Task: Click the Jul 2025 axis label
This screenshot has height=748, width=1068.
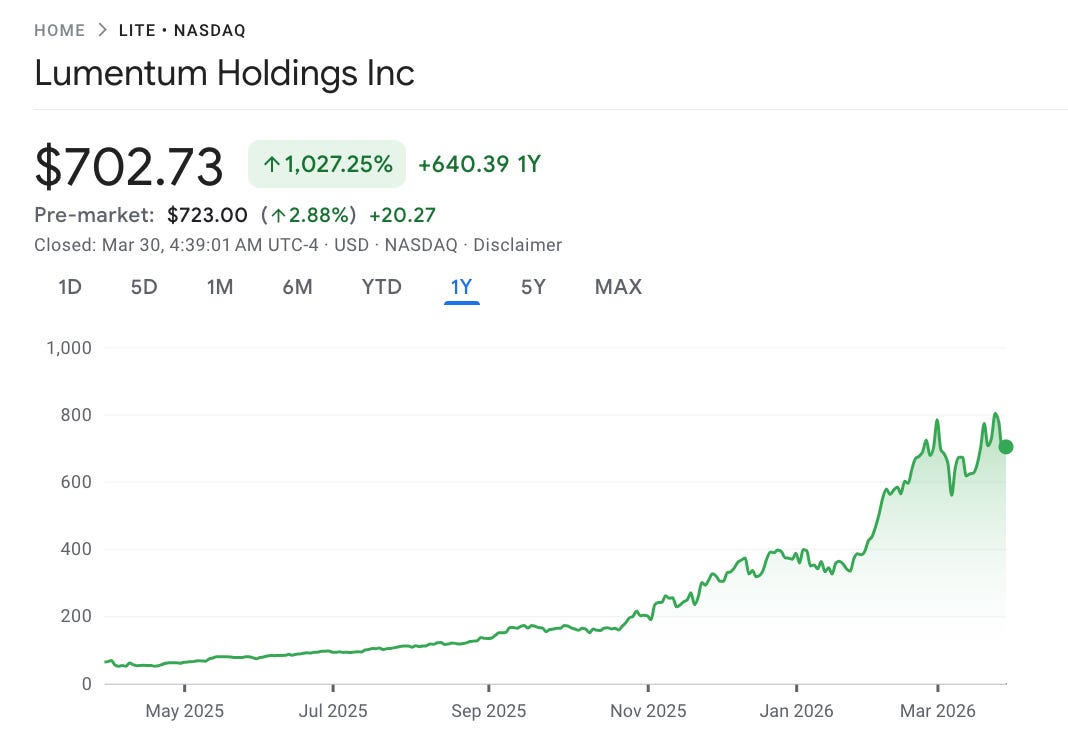Action: pos(333,711)
